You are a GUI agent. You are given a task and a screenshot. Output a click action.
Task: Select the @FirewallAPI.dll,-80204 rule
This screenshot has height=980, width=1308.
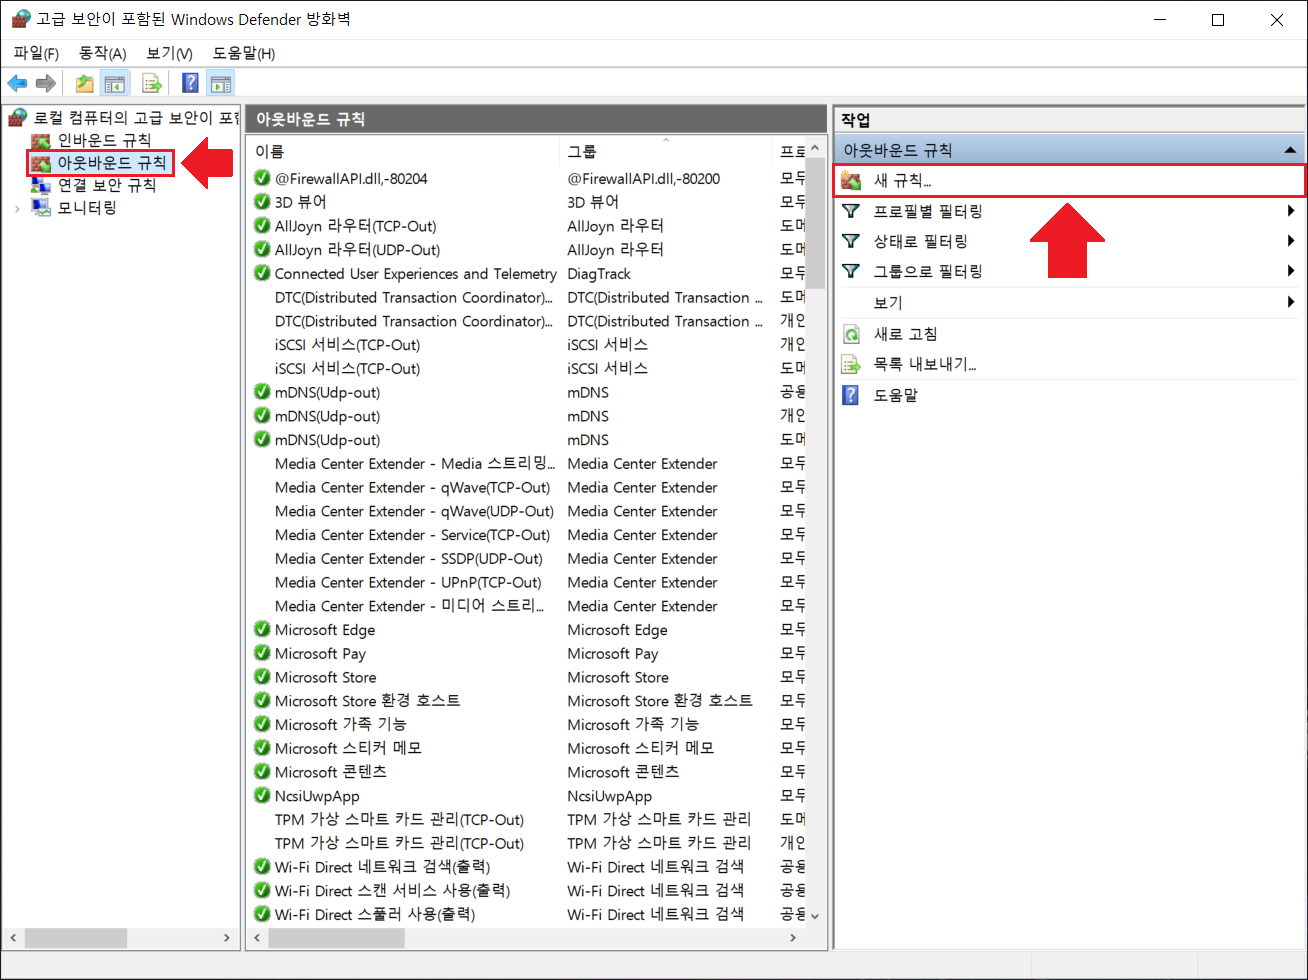coord(351,178)
